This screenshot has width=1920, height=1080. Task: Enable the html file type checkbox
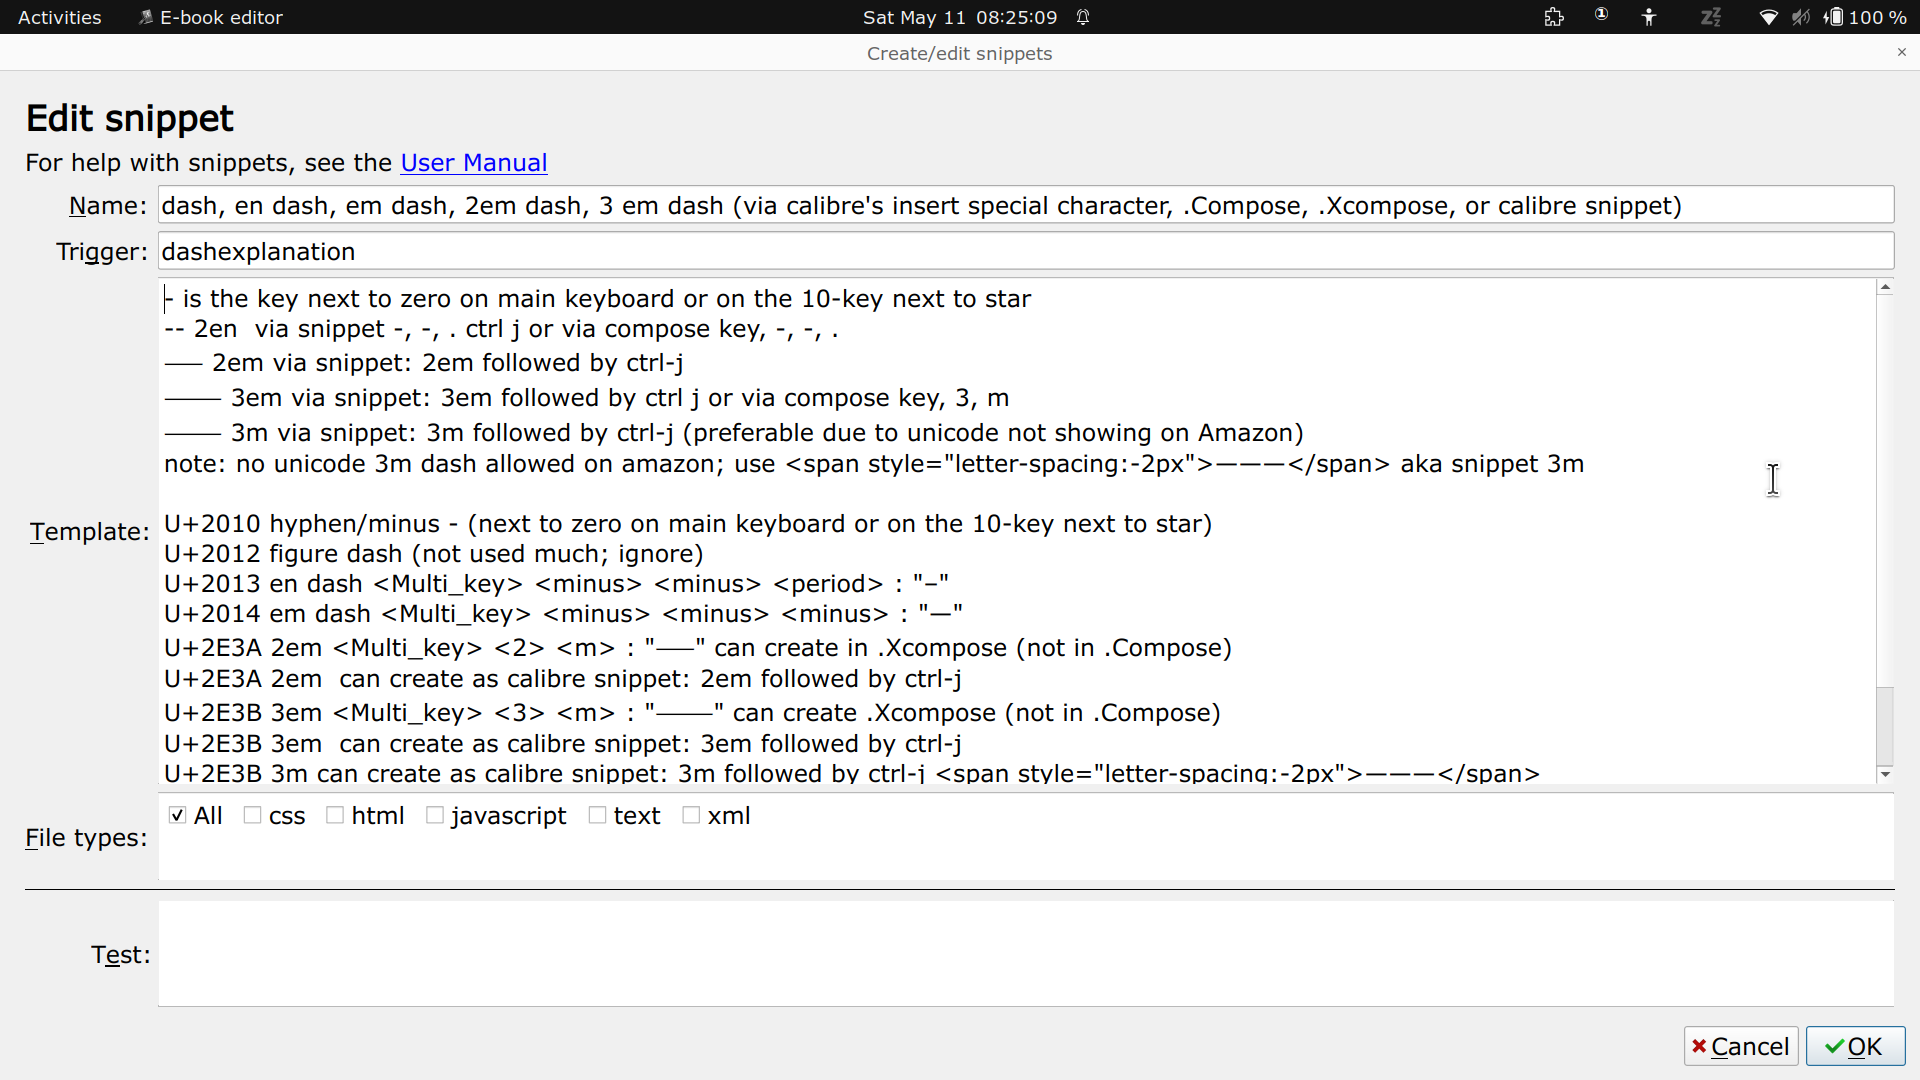pos(335,815)
